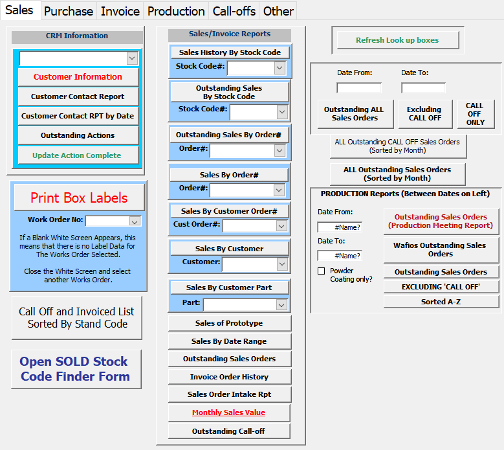The width and height of the screenshot is (504, 450).
Task: Click Outstanding ALL Sales Orders
Action: click(355, 114)
